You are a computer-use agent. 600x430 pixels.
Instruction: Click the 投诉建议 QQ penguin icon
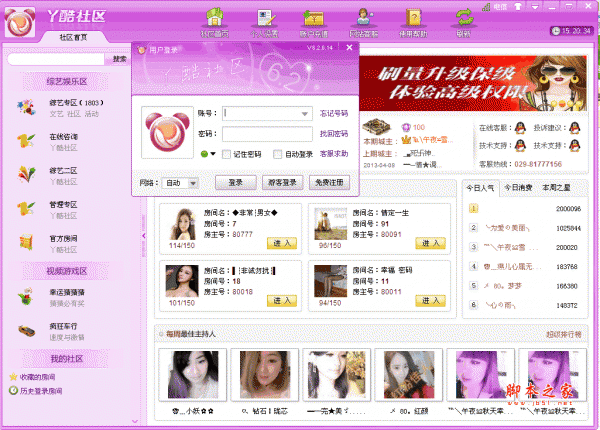click(574, 127)
